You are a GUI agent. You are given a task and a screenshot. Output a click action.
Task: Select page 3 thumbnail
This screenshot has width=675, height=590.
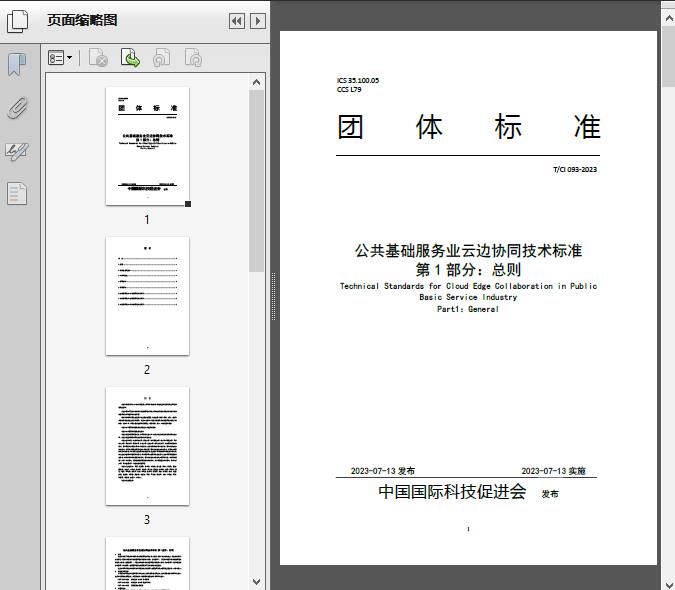[147, 446]
